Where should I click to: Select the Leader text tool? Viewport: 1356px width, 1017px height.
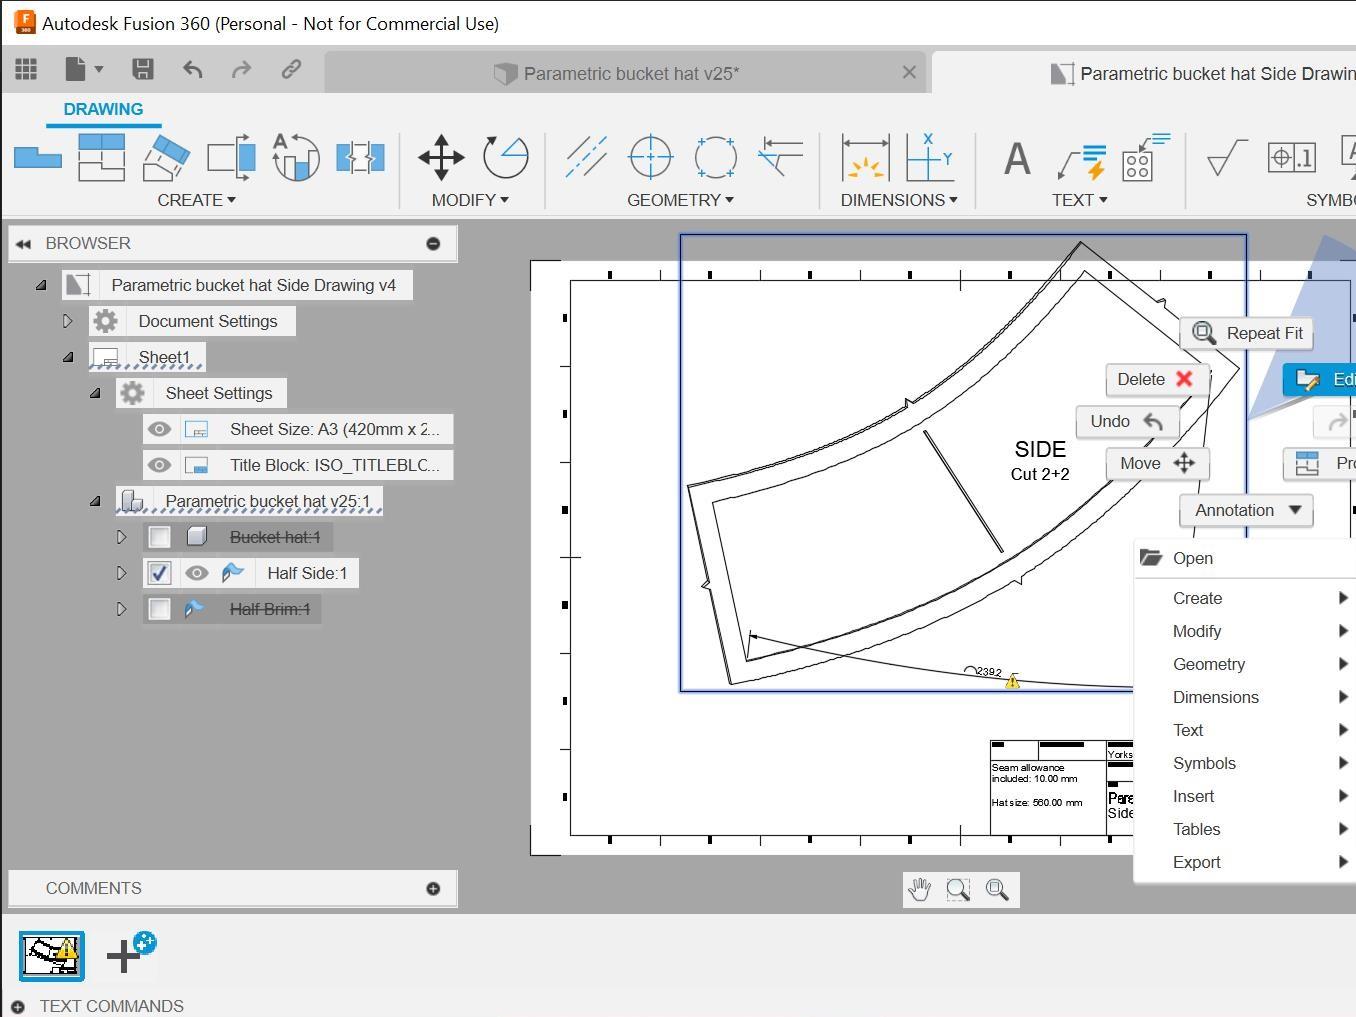[1081, 157]
